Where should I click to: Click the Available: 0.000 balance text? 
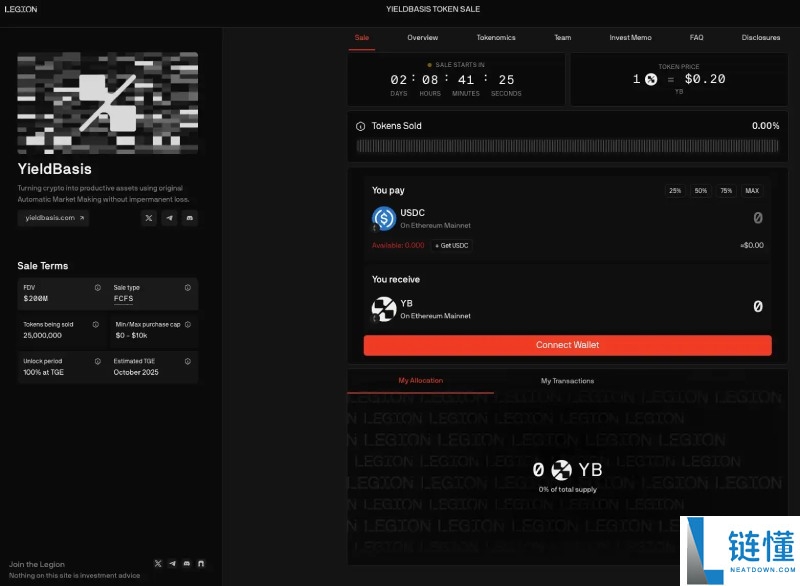(x=398, y=246)
